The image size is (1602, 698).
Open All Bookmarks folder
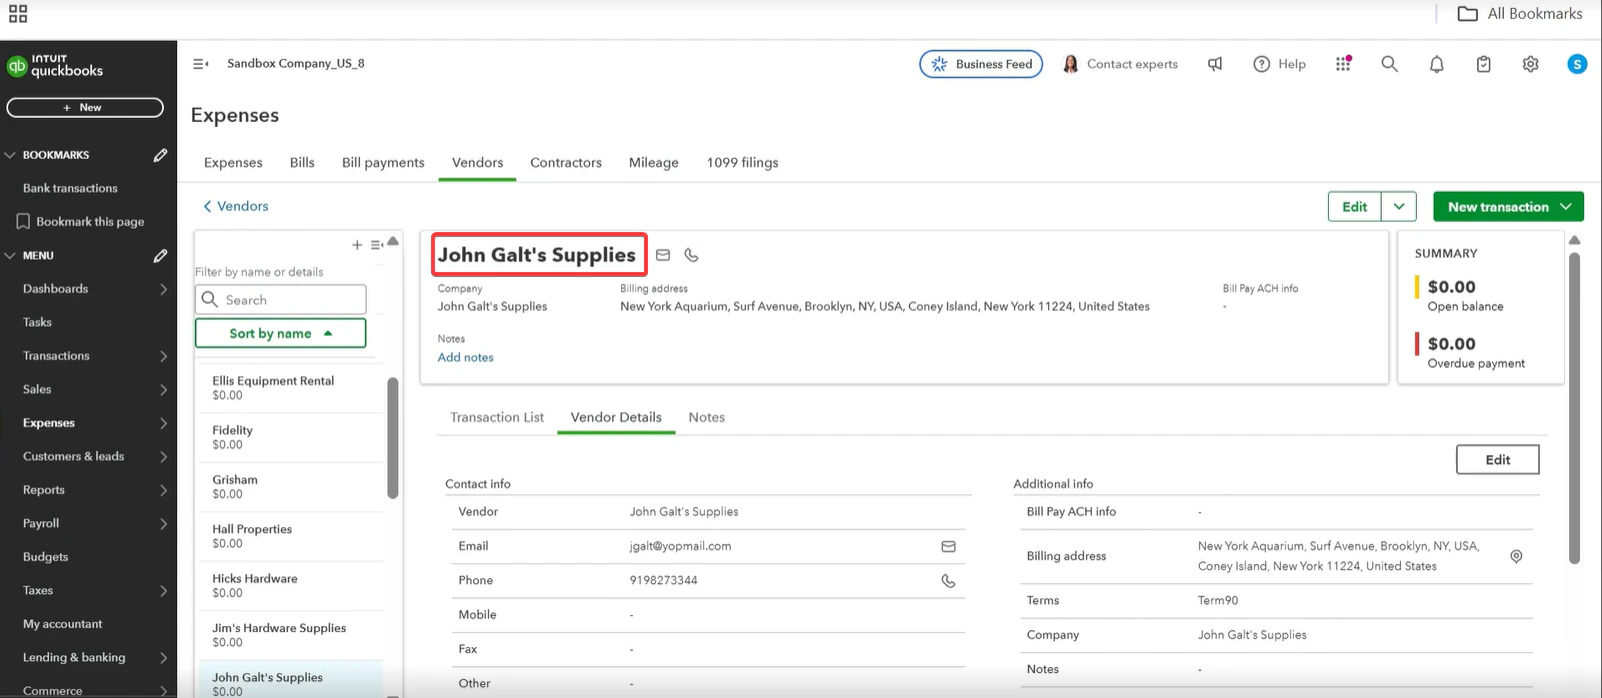pos(1520,14)
